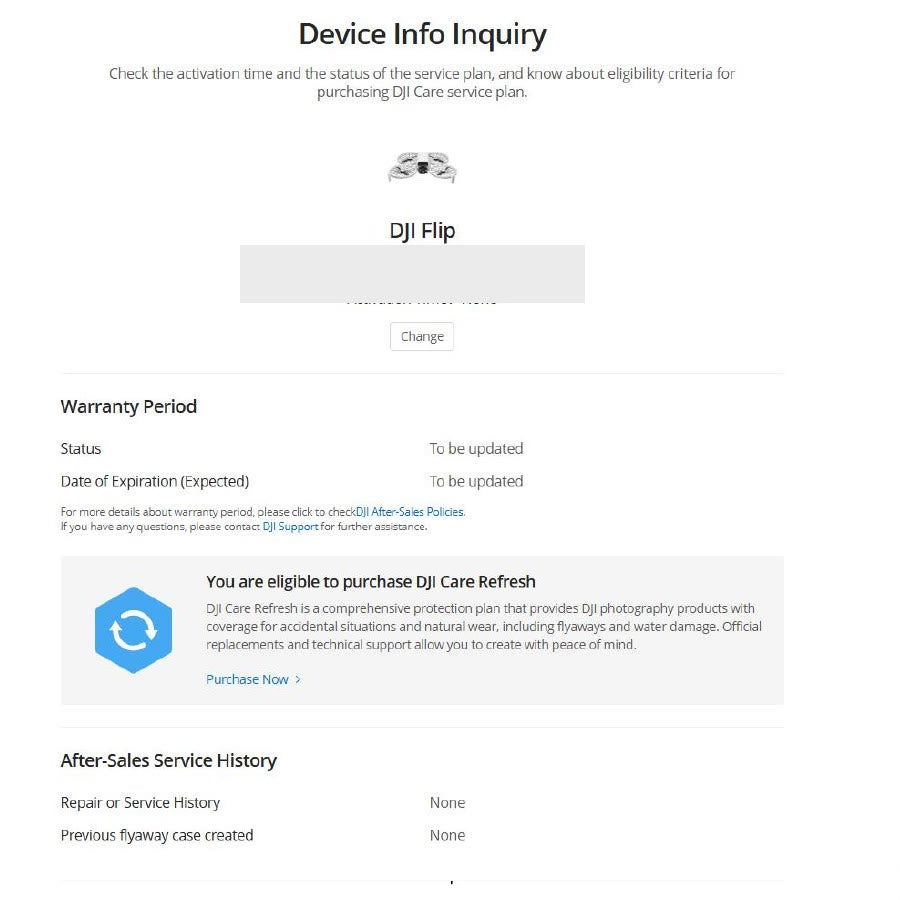Click the blue DJI Care Refresh hexagon icon
The width and height of the screenshot is (900, 900).
coord(133,630)
